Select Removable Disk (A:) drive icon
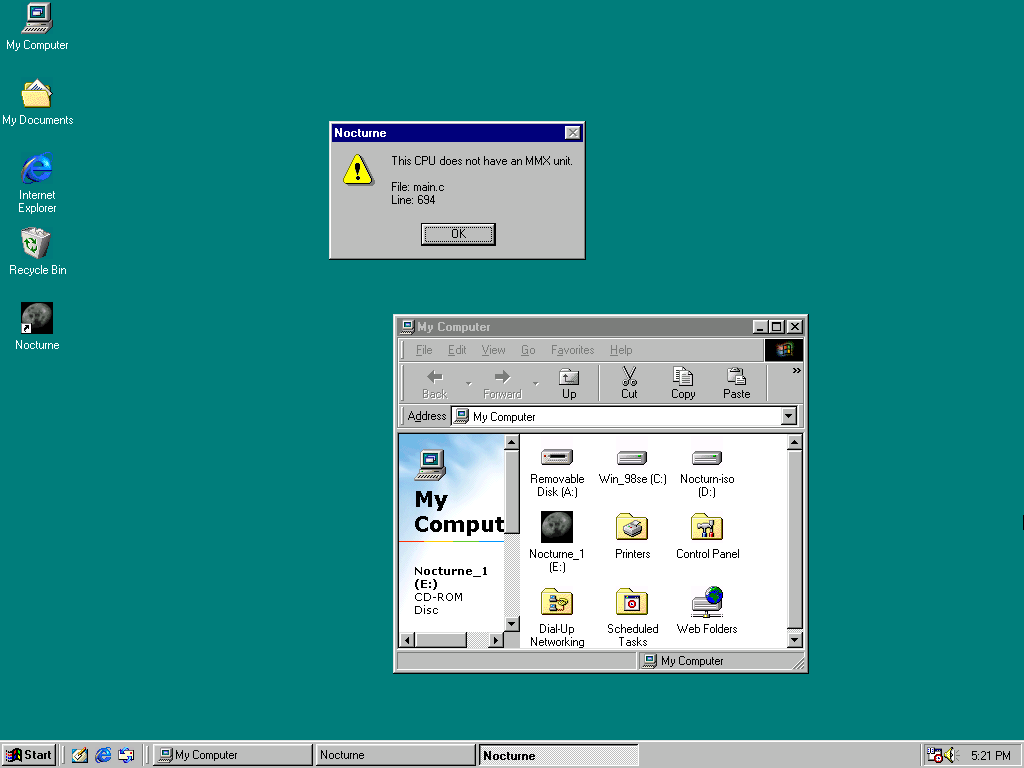1024x768 pixels. click(x=557, y=458)
